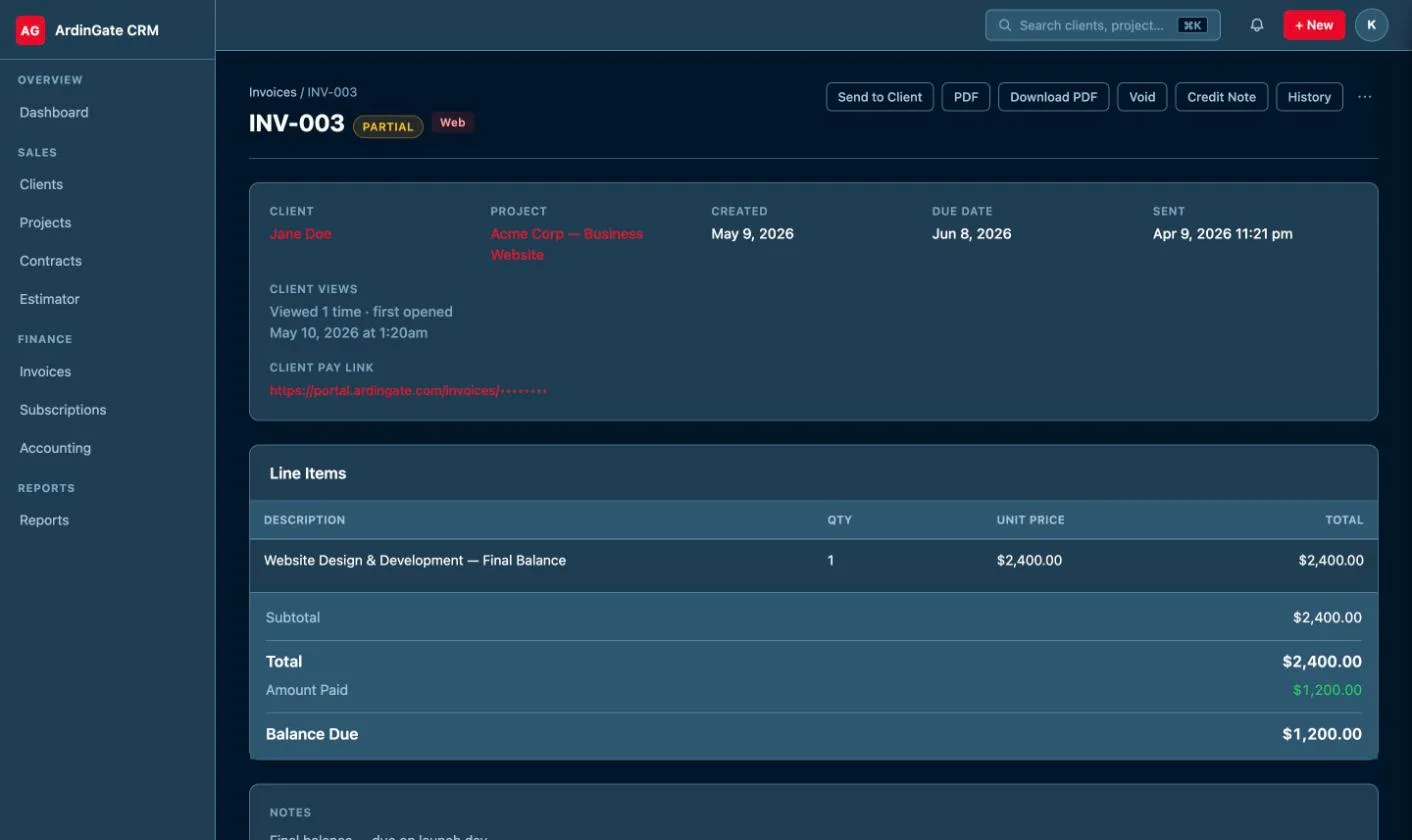Click the Jun 8, 2026 due date

tap(971, 233)
